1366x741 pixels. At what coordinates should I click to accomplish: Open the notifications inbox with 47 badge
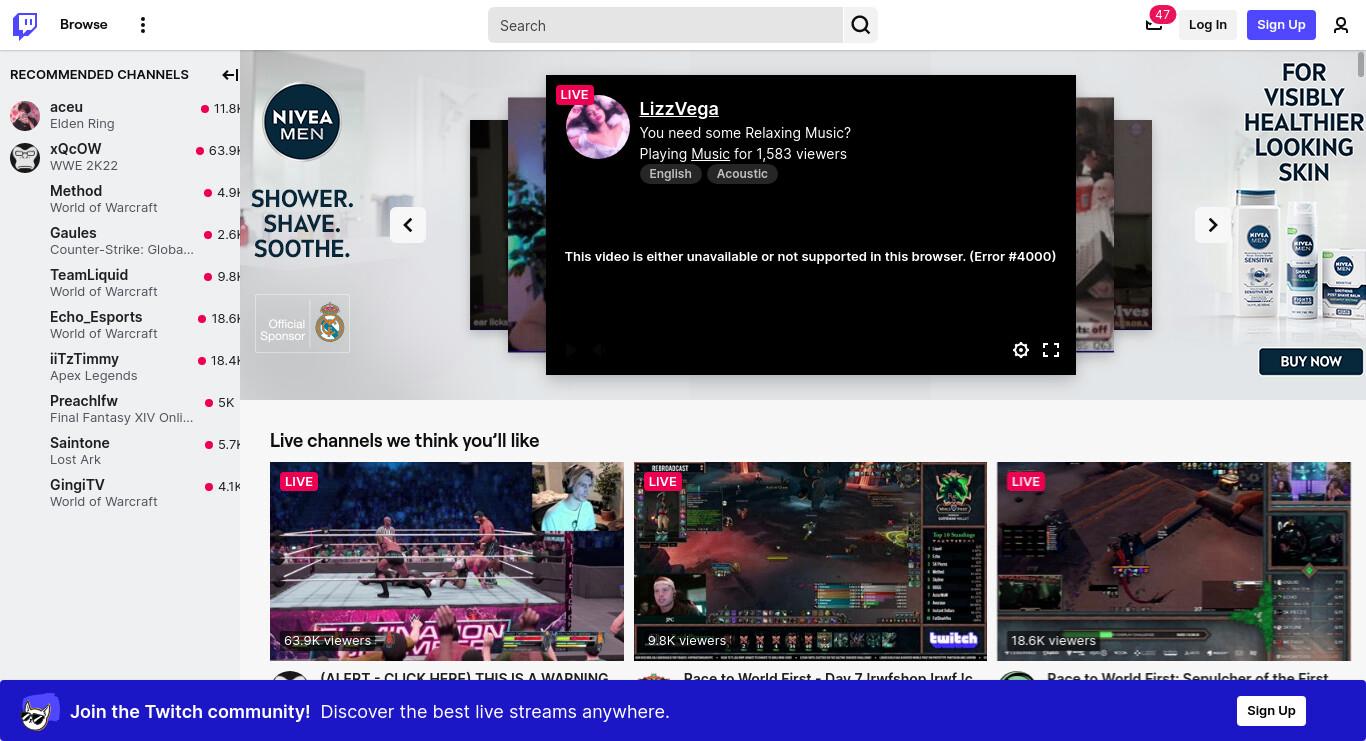click(x=1154, y=25)
